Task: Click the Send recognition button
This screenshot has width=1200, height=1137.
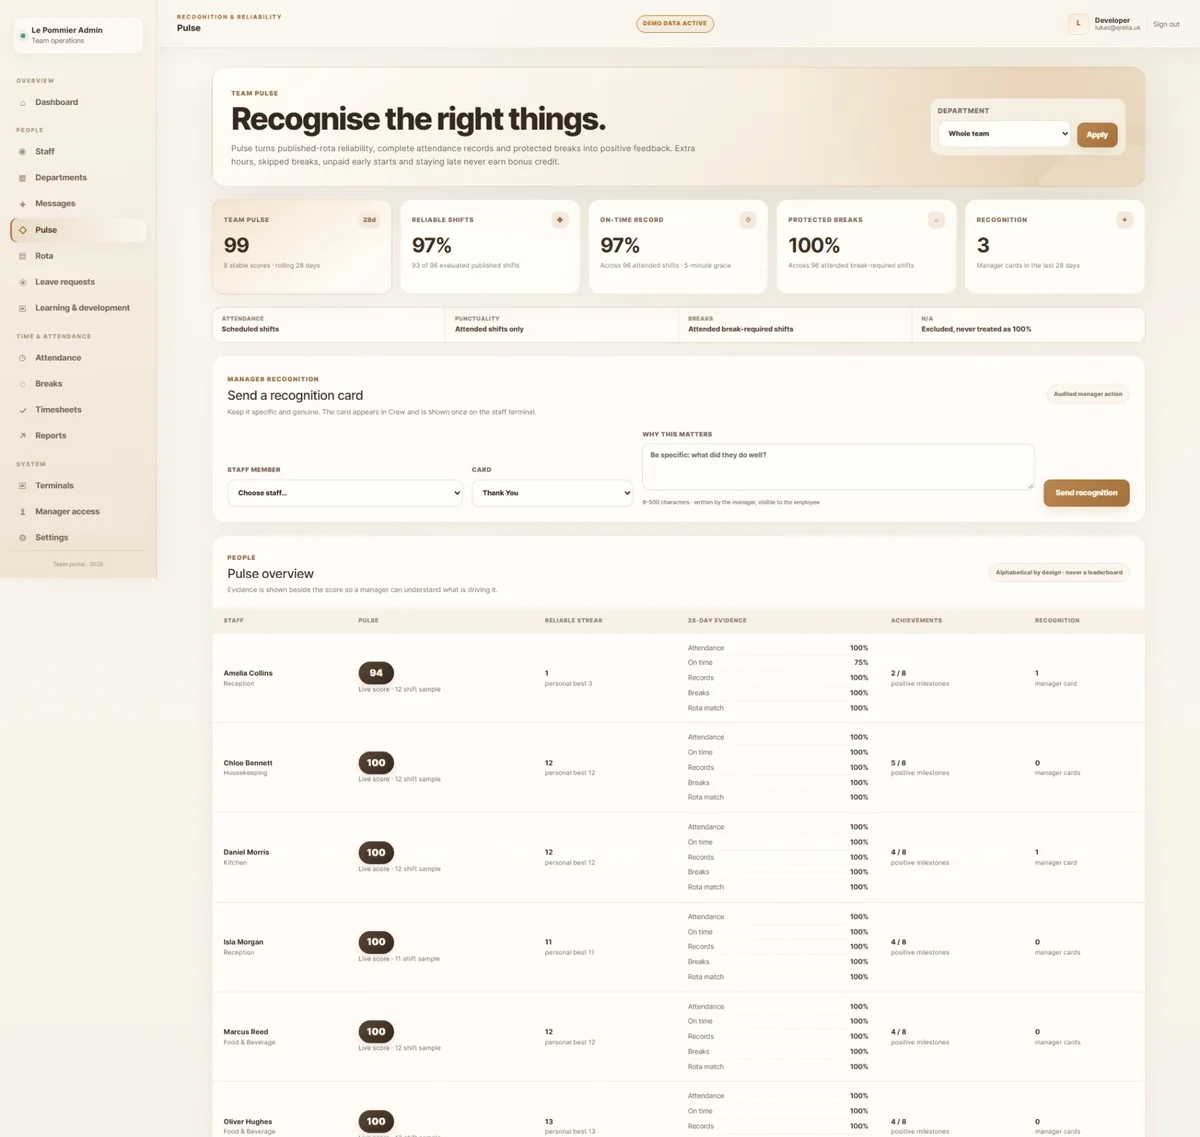Action: (1086, 493)
